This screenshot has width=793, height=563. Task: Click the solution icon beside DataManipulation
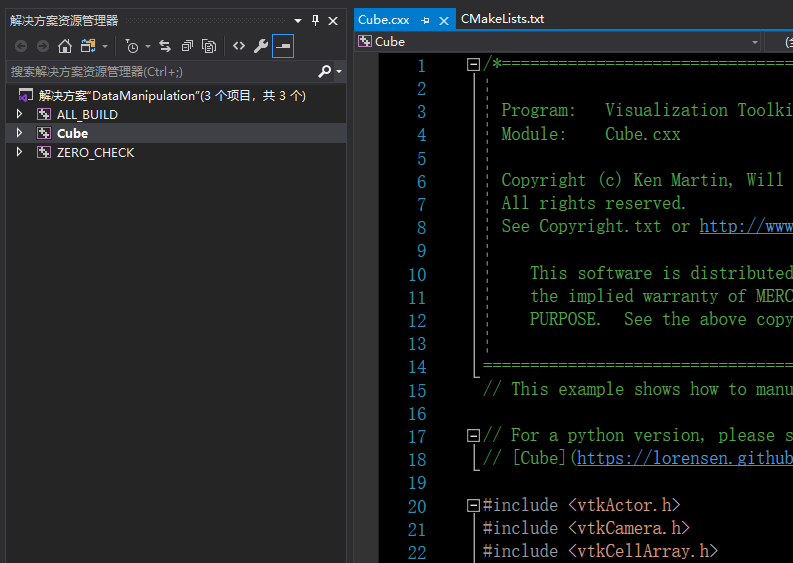pos(25,95)
